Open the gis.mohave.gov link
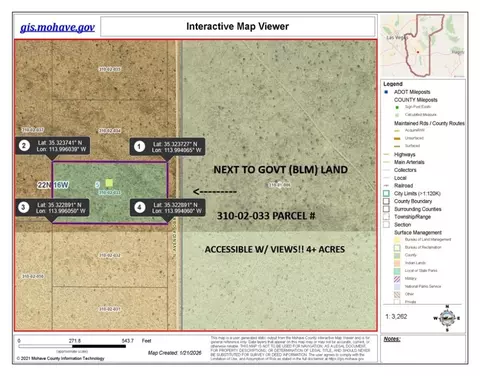 click(57, 27)
